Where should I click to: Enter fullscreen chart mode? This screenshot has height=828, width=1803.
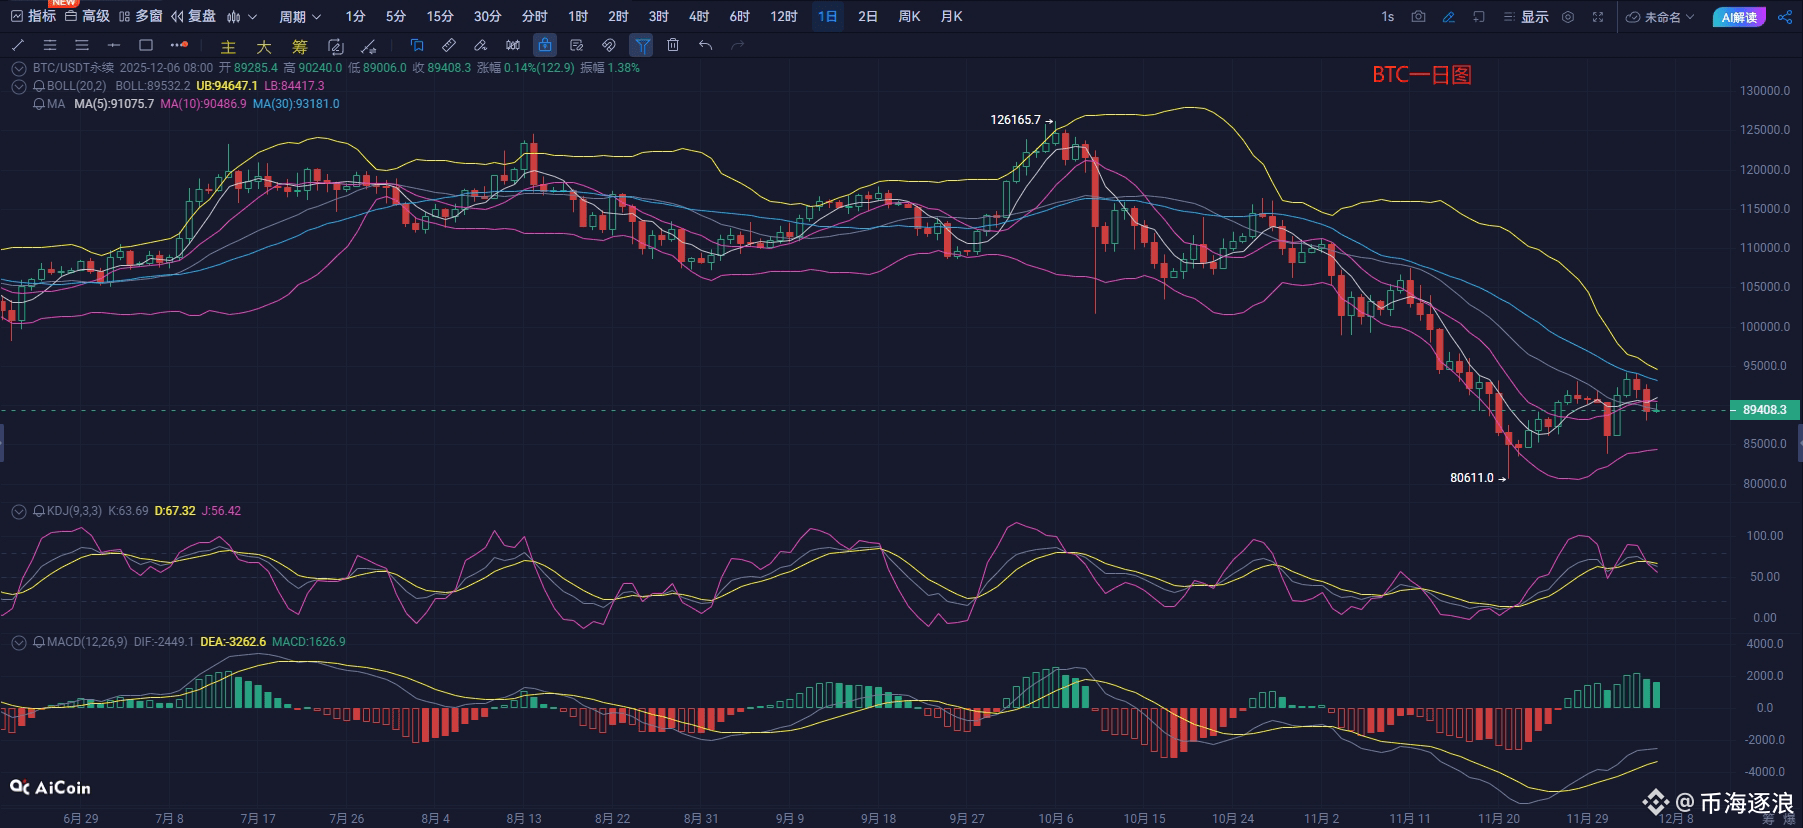point(1598,17)
